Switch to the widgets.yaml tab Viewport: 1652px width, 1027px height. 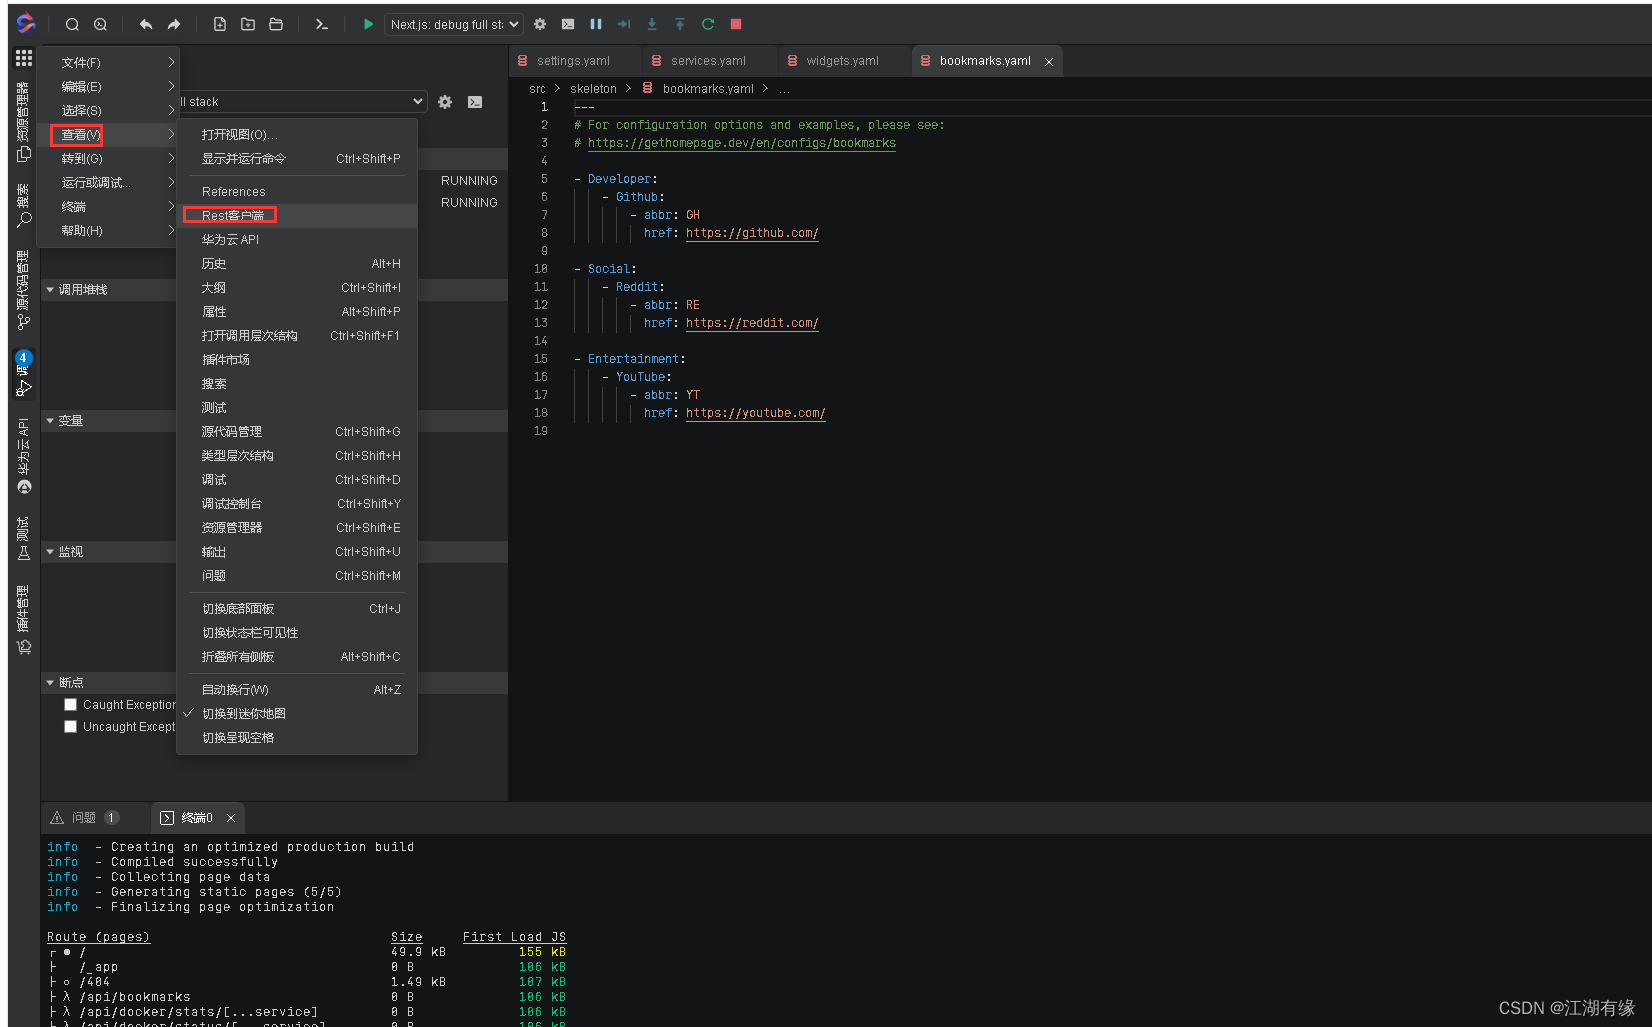pyautogui.click(x=842, y=61)
